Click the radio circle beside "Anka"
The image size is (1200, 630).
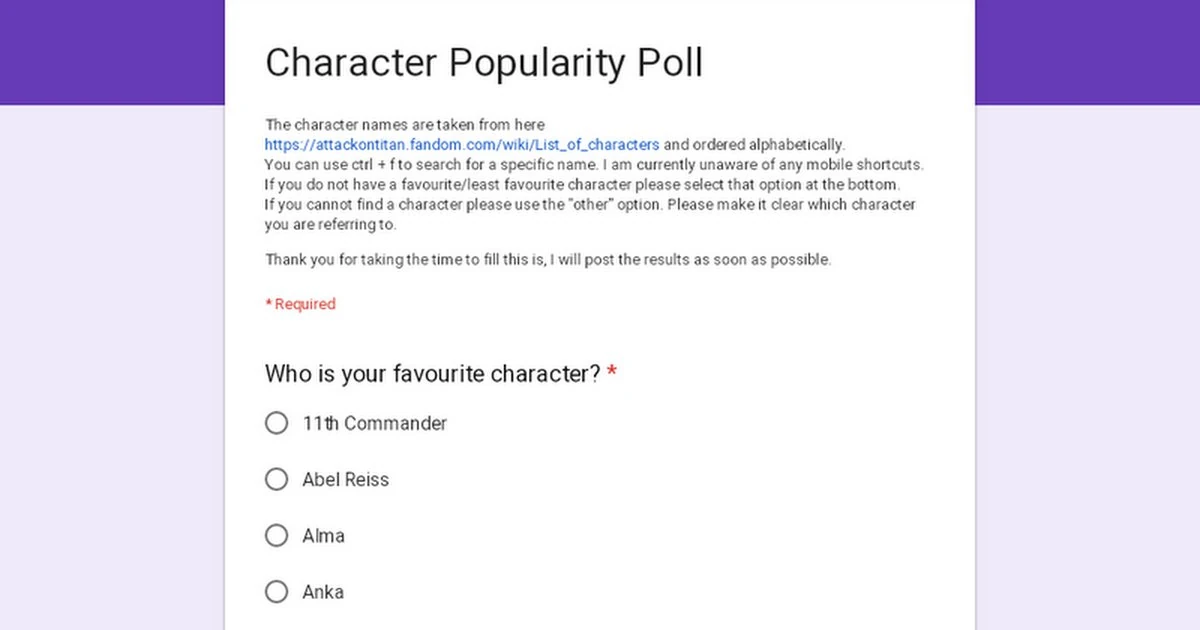(x=277, y=591)
